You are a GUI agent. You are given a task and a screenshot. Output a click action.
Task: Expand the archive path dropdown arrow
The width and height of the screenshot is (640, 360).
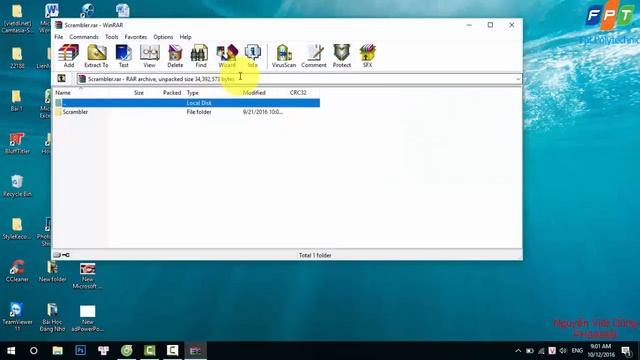pyautogui.click(x=518, y=79)
